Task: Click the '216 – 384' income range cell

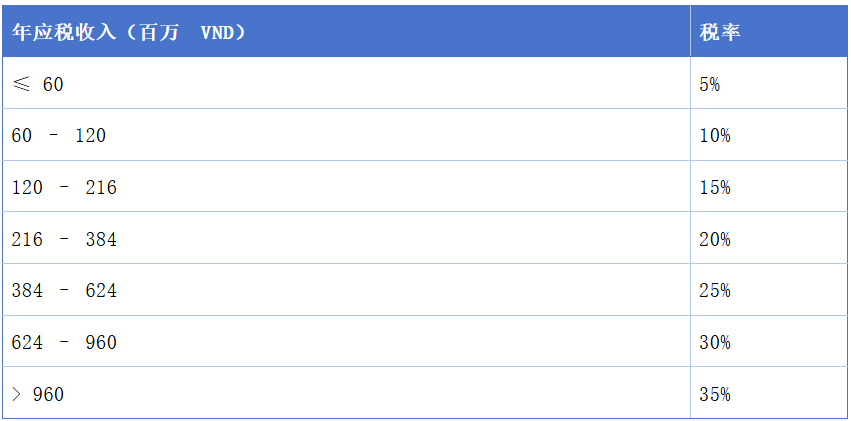Action: click(64, 240)
